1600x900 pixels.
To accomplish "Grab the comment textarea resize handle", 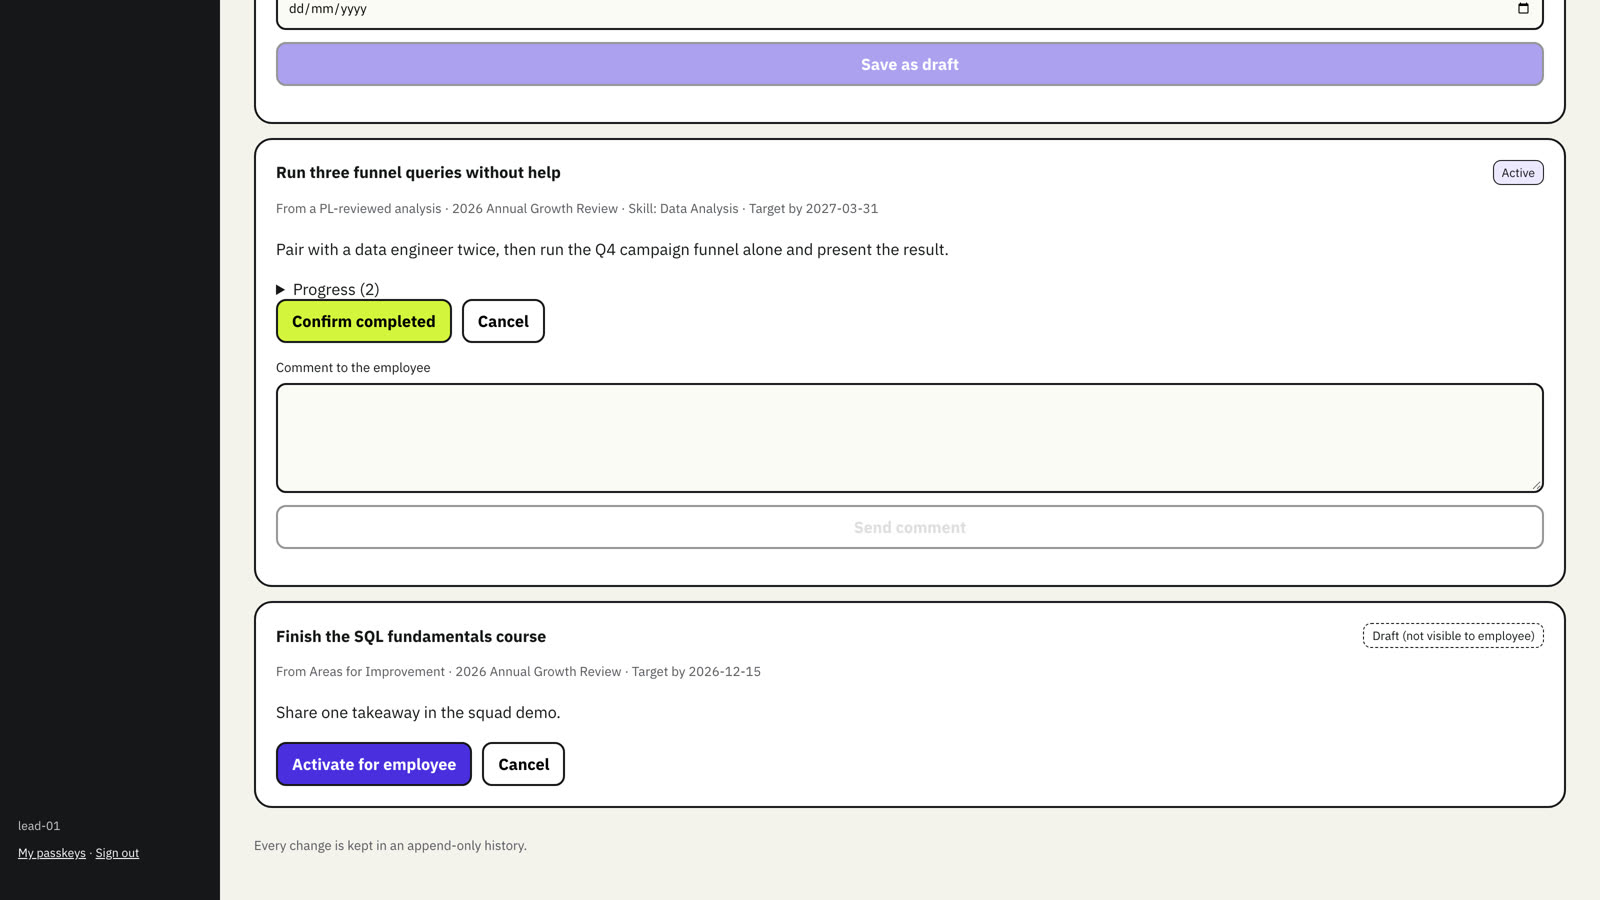I will (1536, 485).
